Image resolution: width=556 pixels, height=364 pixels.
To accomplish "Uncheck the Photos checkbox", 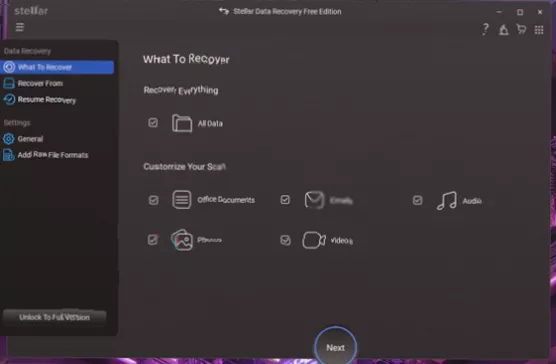I will pyautogui.click(x=153, y=240).
